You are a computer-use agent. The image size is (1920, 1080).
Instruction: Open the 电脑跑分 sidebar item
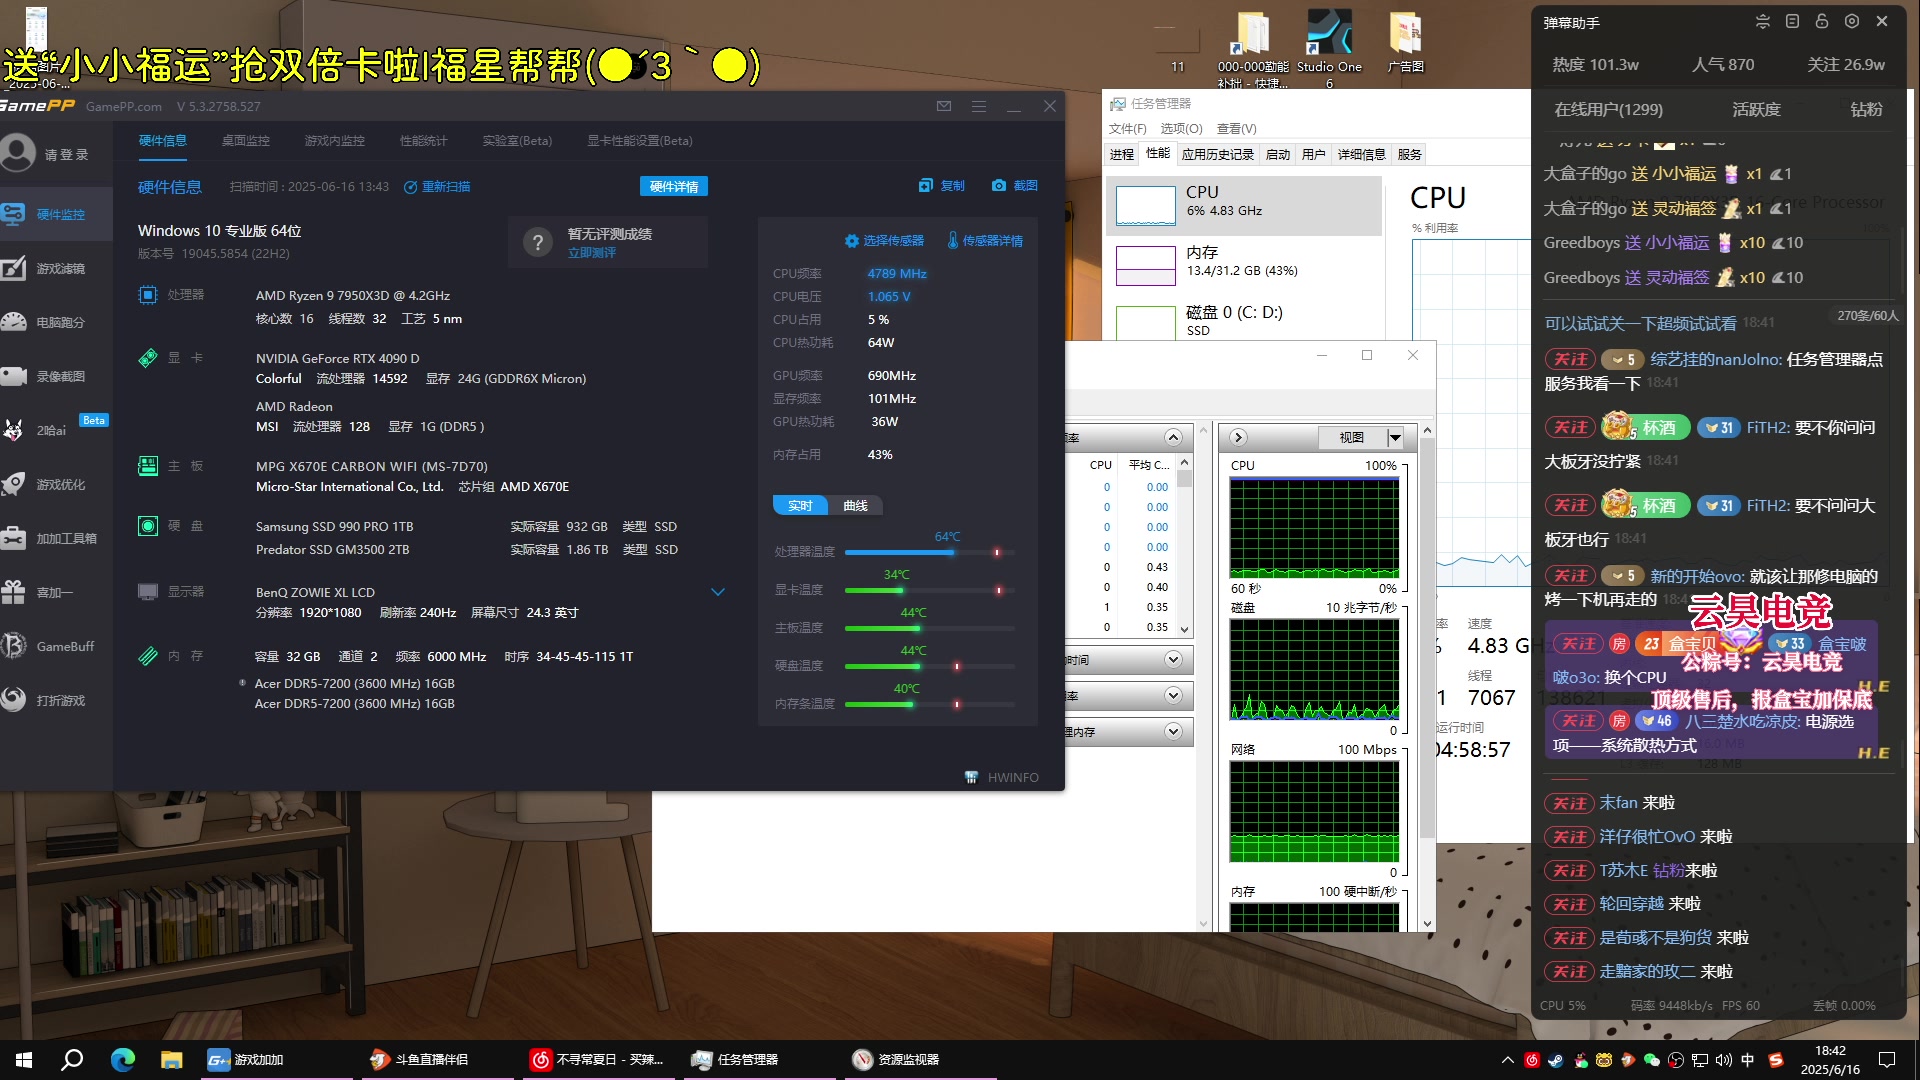(56, 322)
